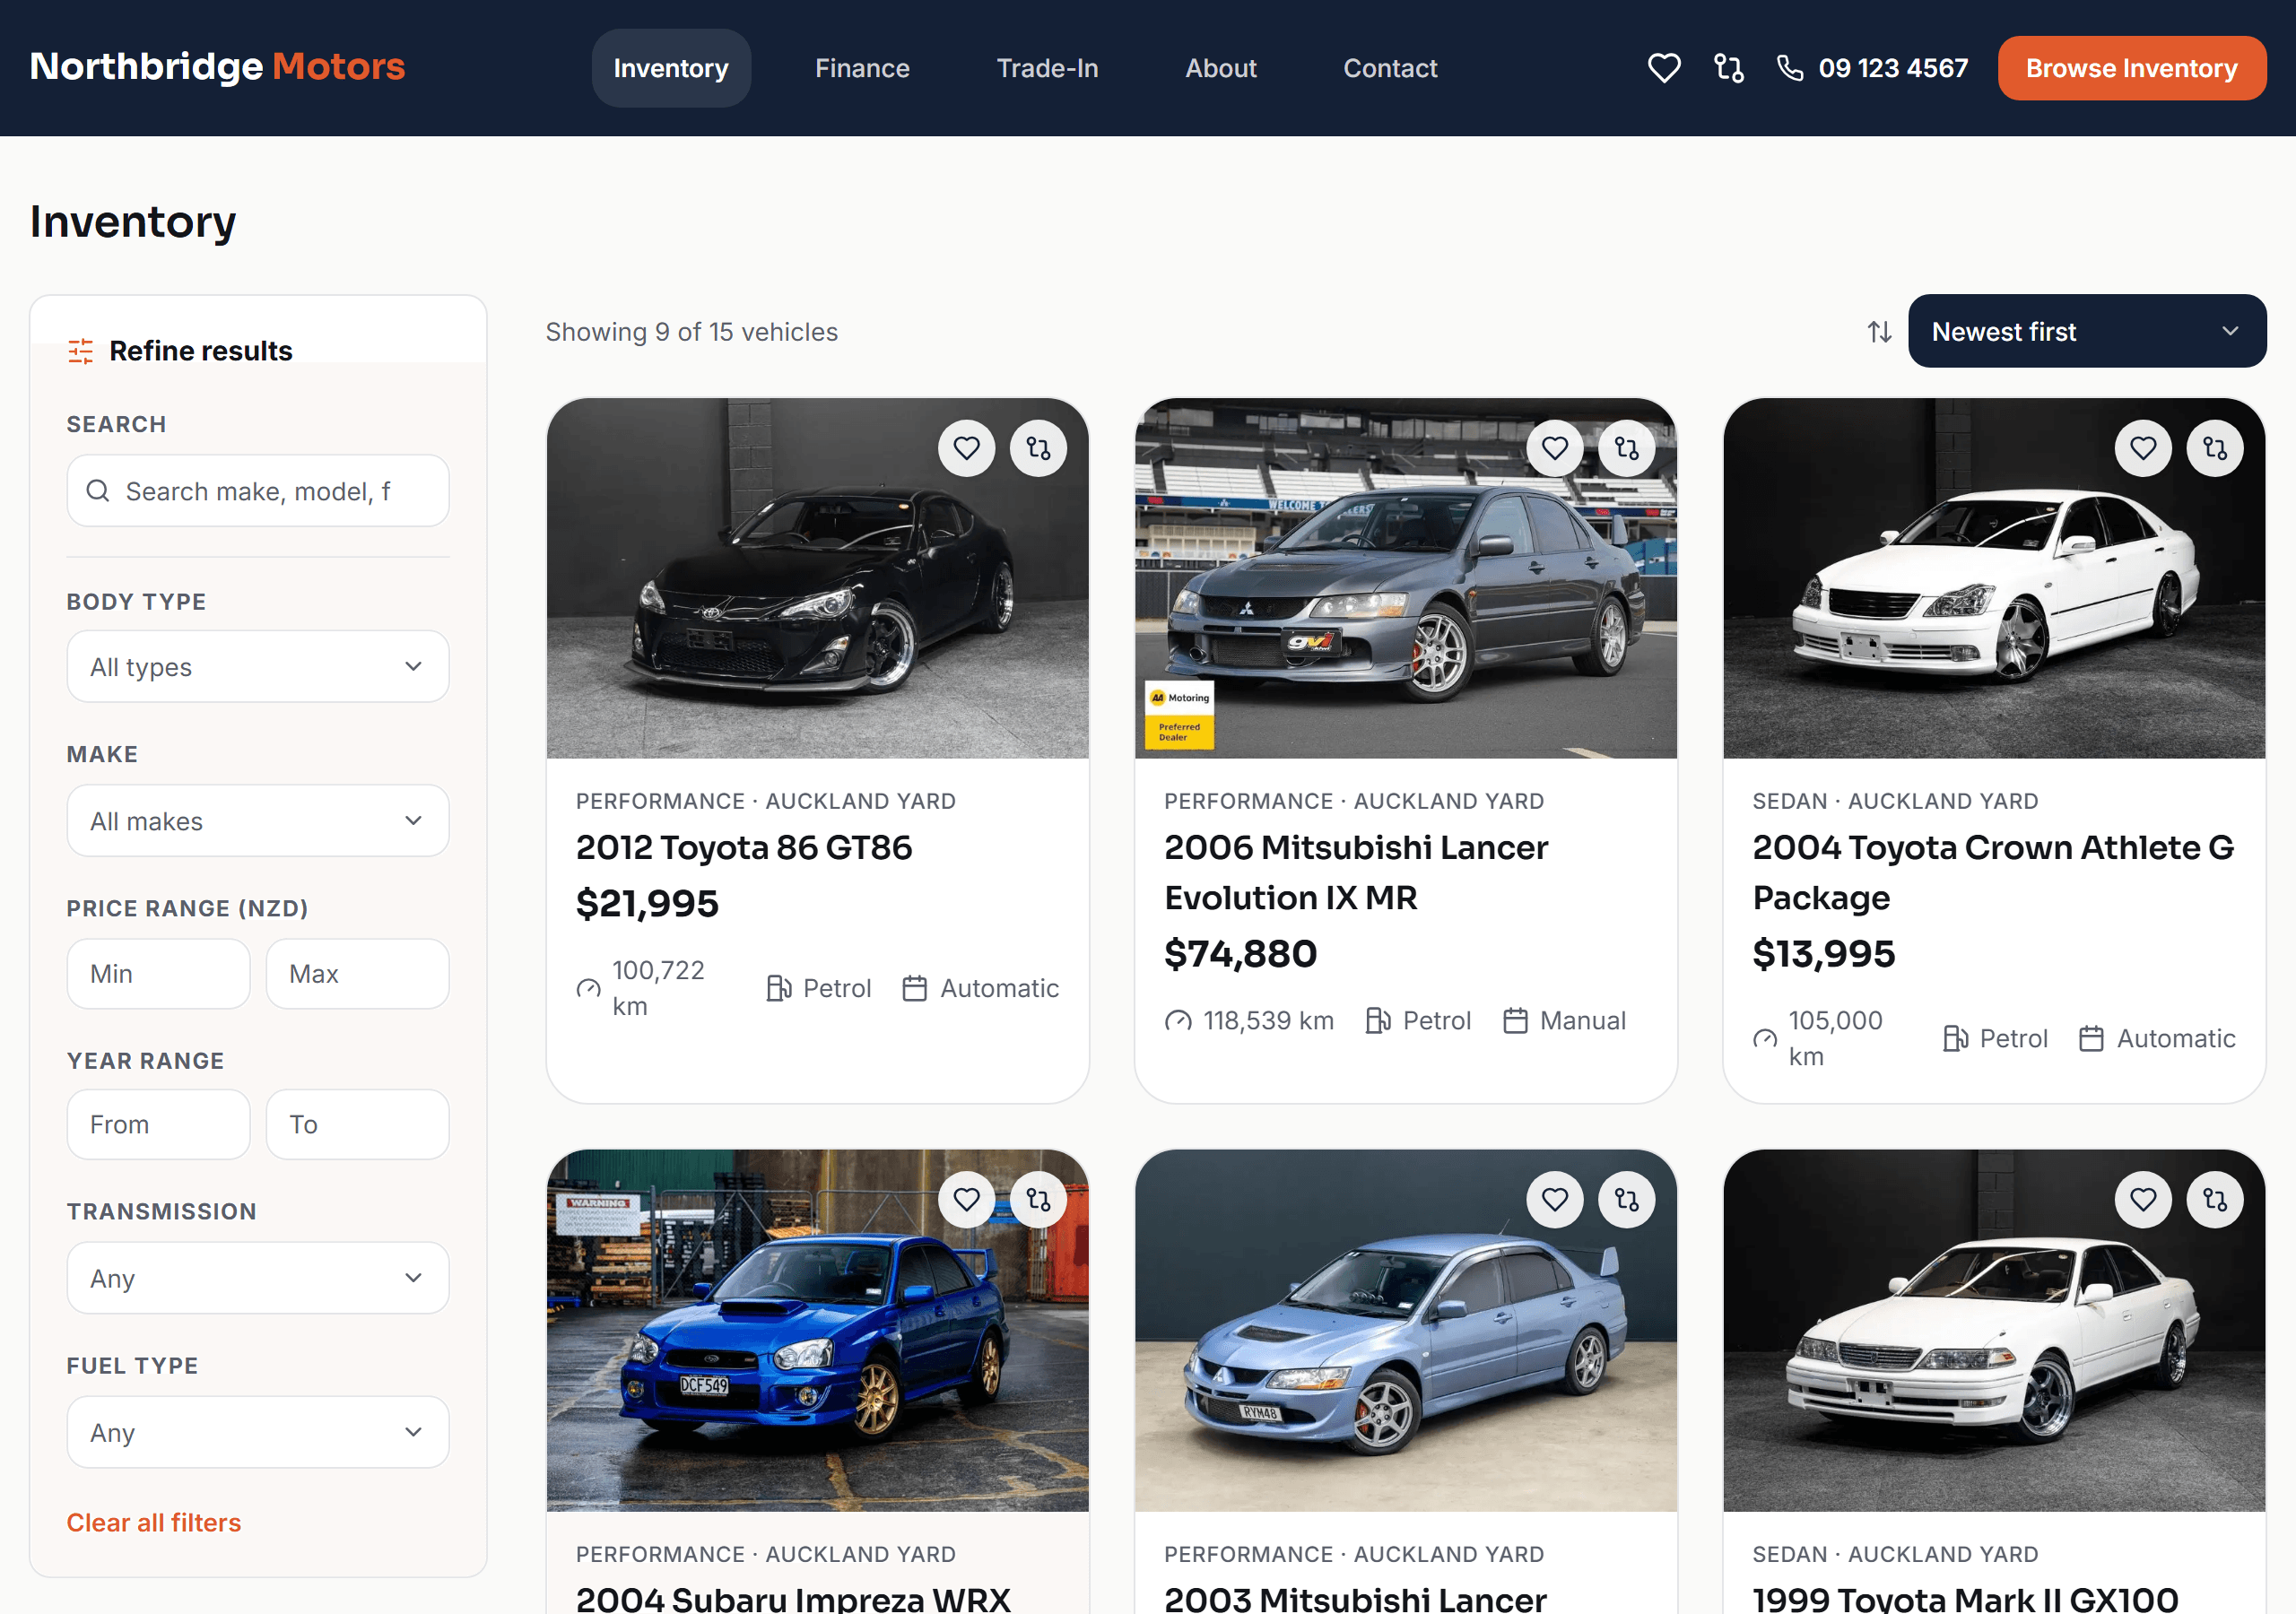Click the $21,995 price
The image size is (2296, 1614).
pos(647,903)
